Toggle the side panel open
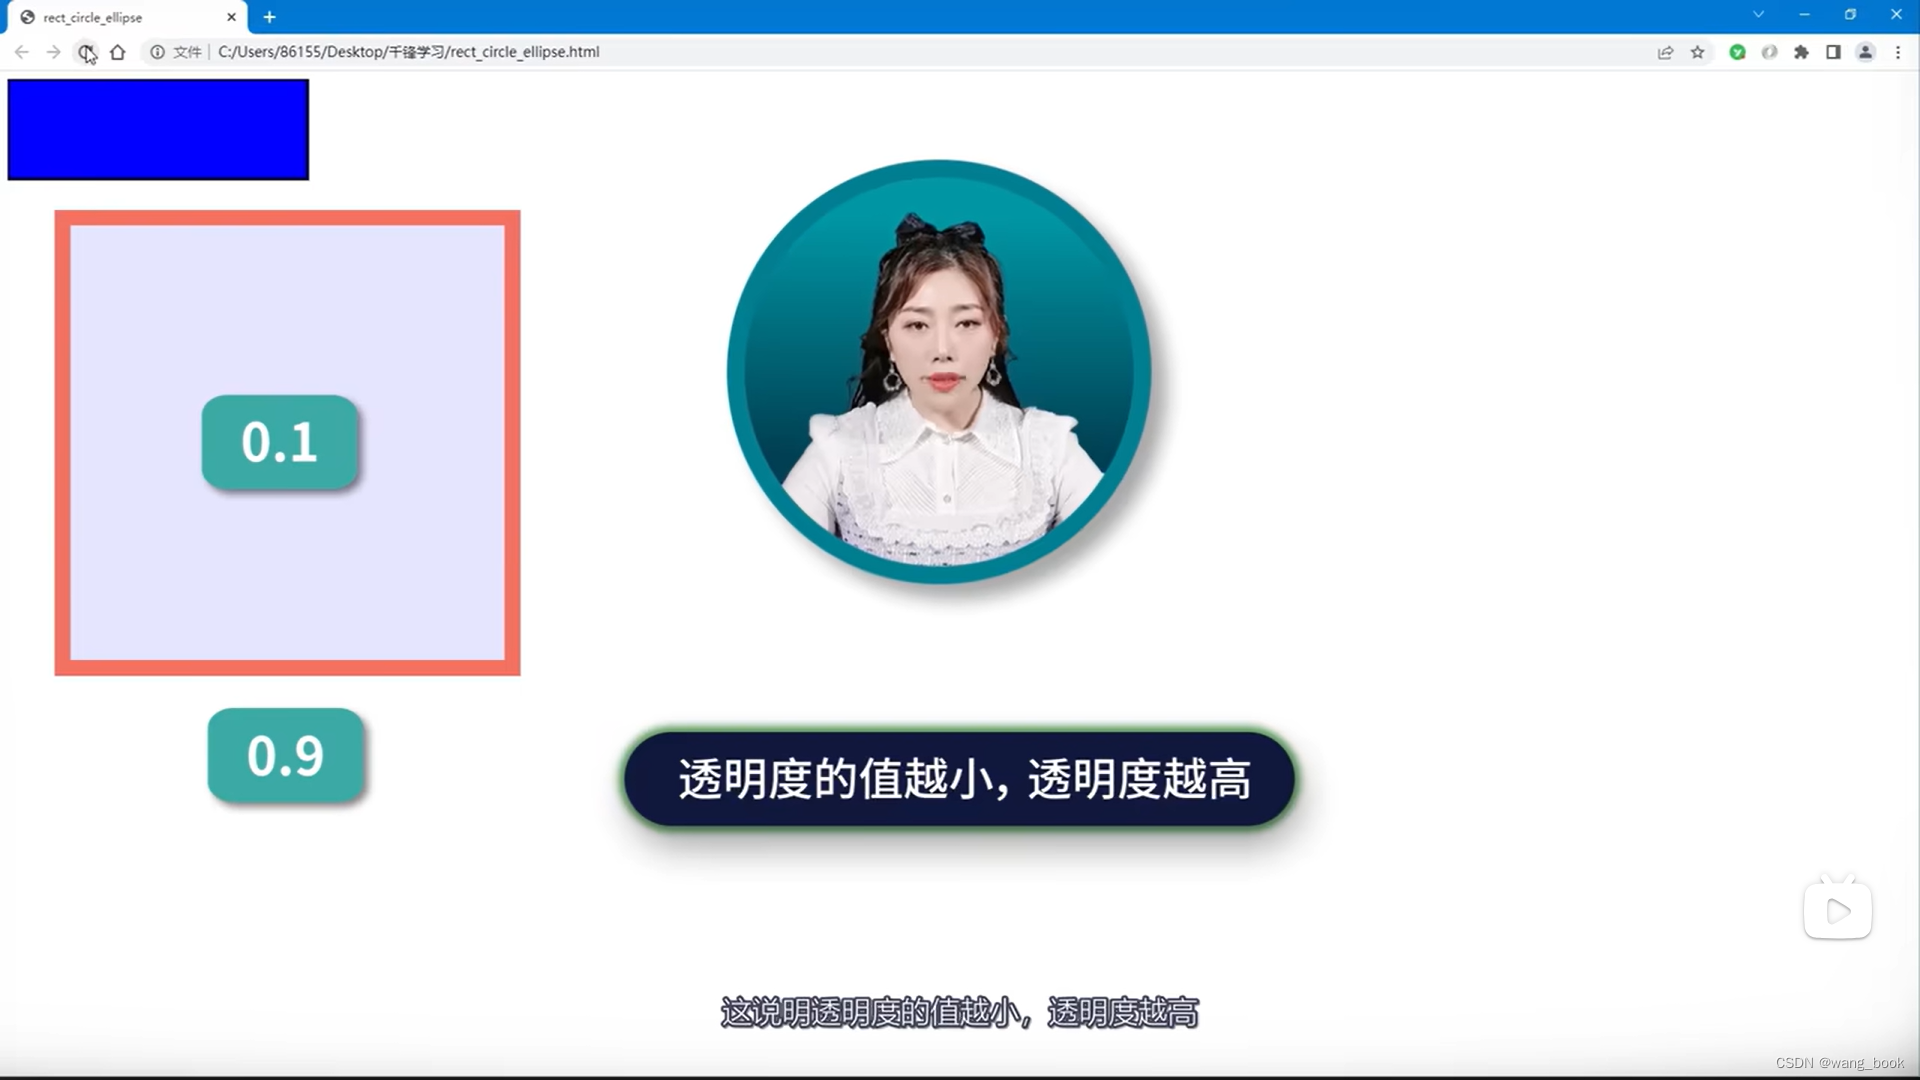The width and height of the screenshot is (1920, 1080). coord(1834,52)
